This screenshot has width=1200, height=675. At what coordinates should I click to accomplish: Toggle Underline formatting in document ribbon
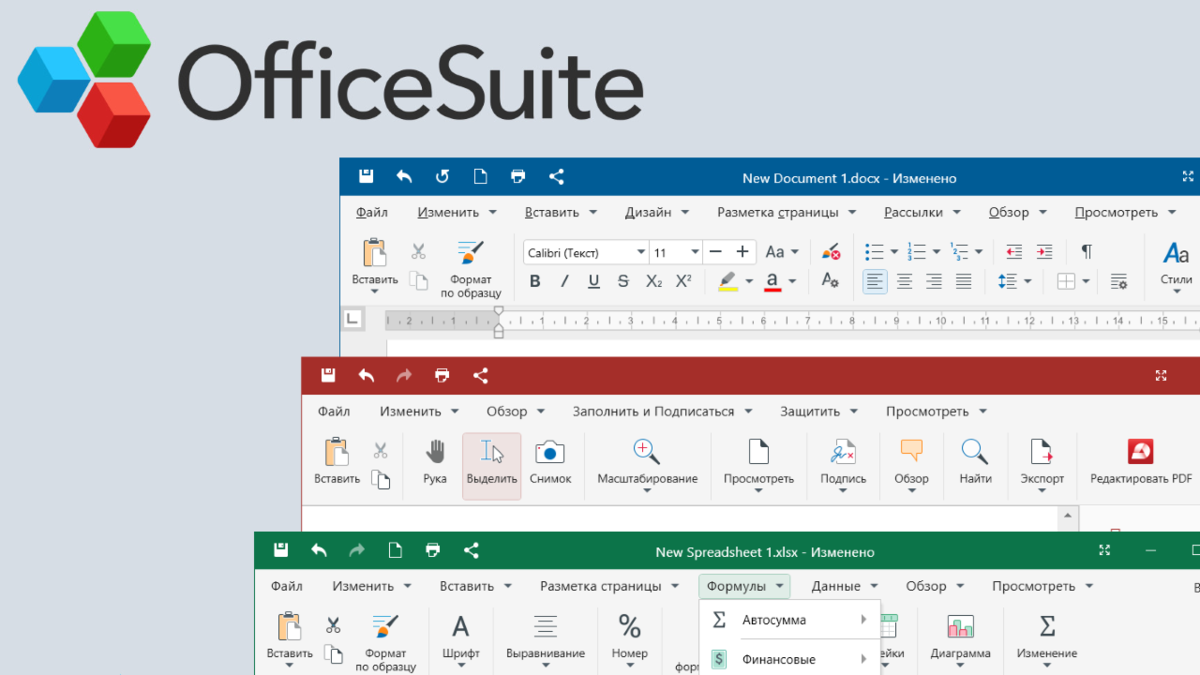pos(594,282)
